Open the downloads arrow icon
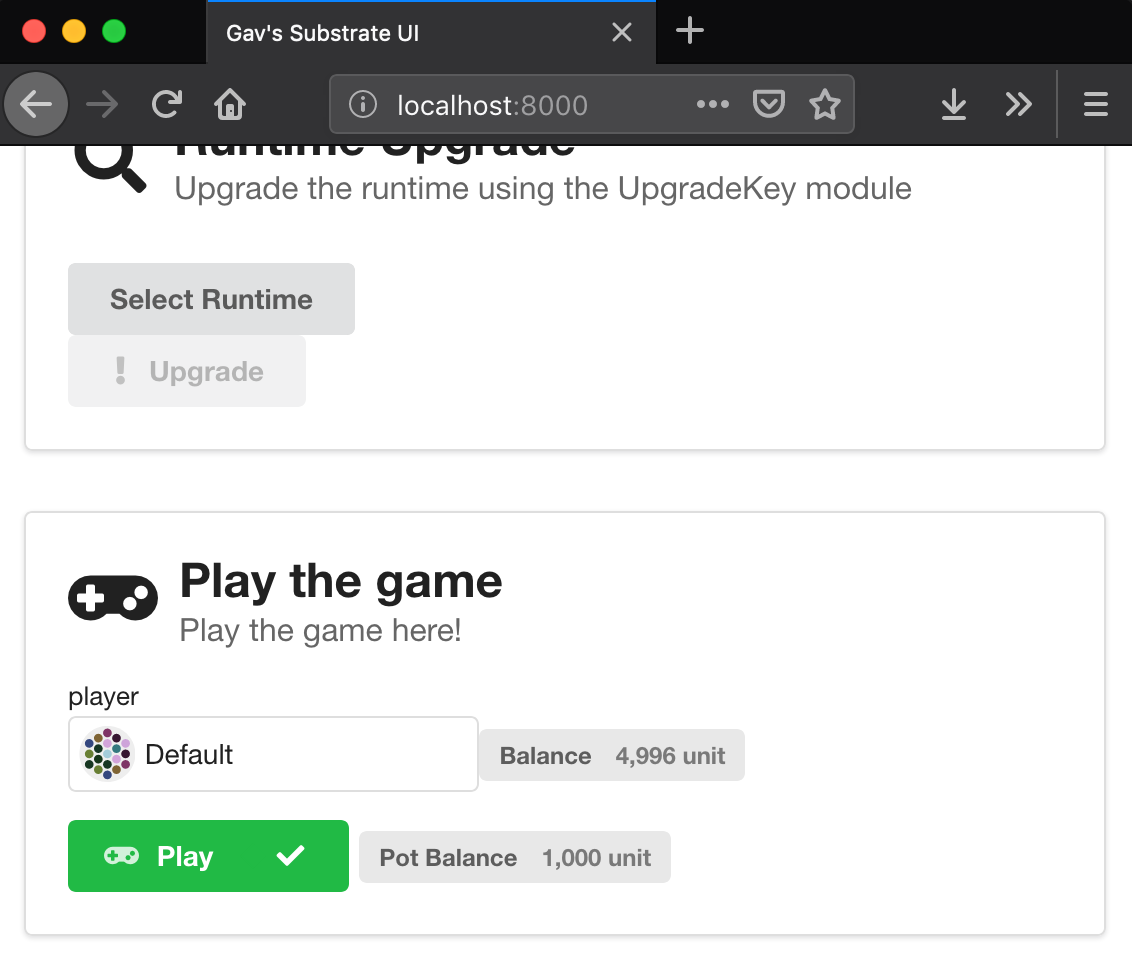The width and height of the screenshot is (1132, 958). click(954, 105)
